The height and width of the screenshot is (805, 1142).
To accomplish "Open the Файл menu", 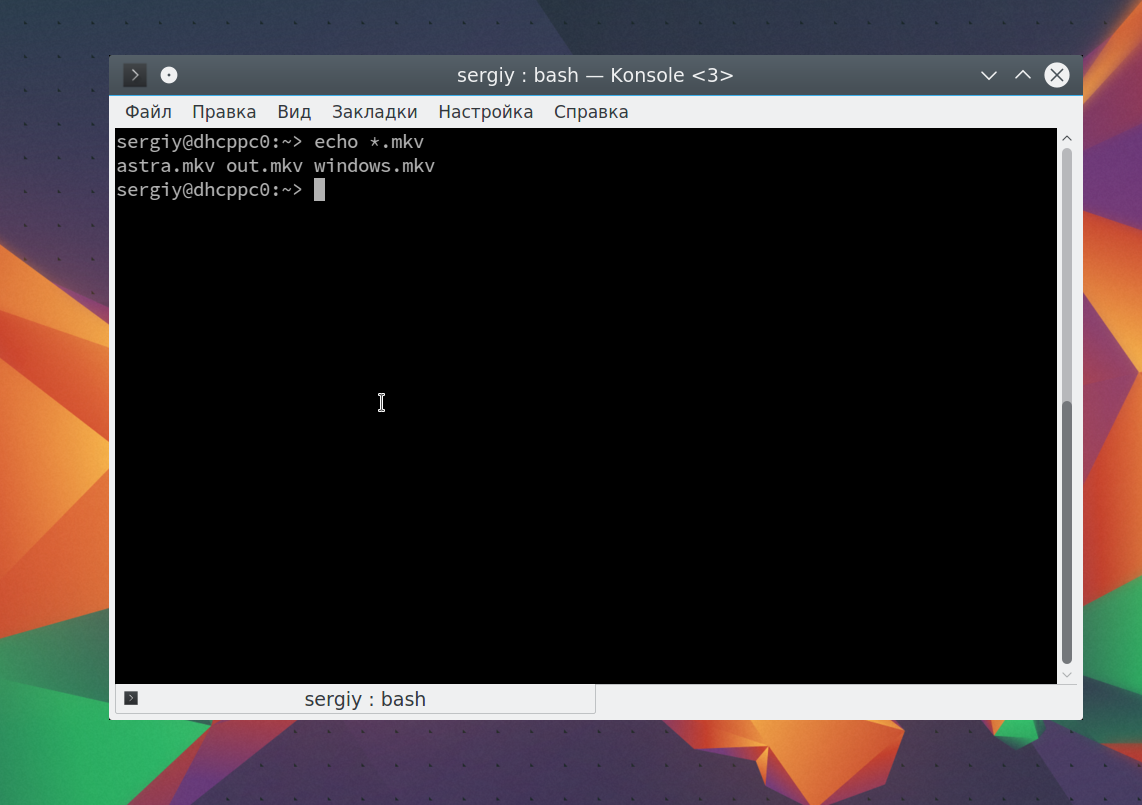I will (x=149, y=112).
